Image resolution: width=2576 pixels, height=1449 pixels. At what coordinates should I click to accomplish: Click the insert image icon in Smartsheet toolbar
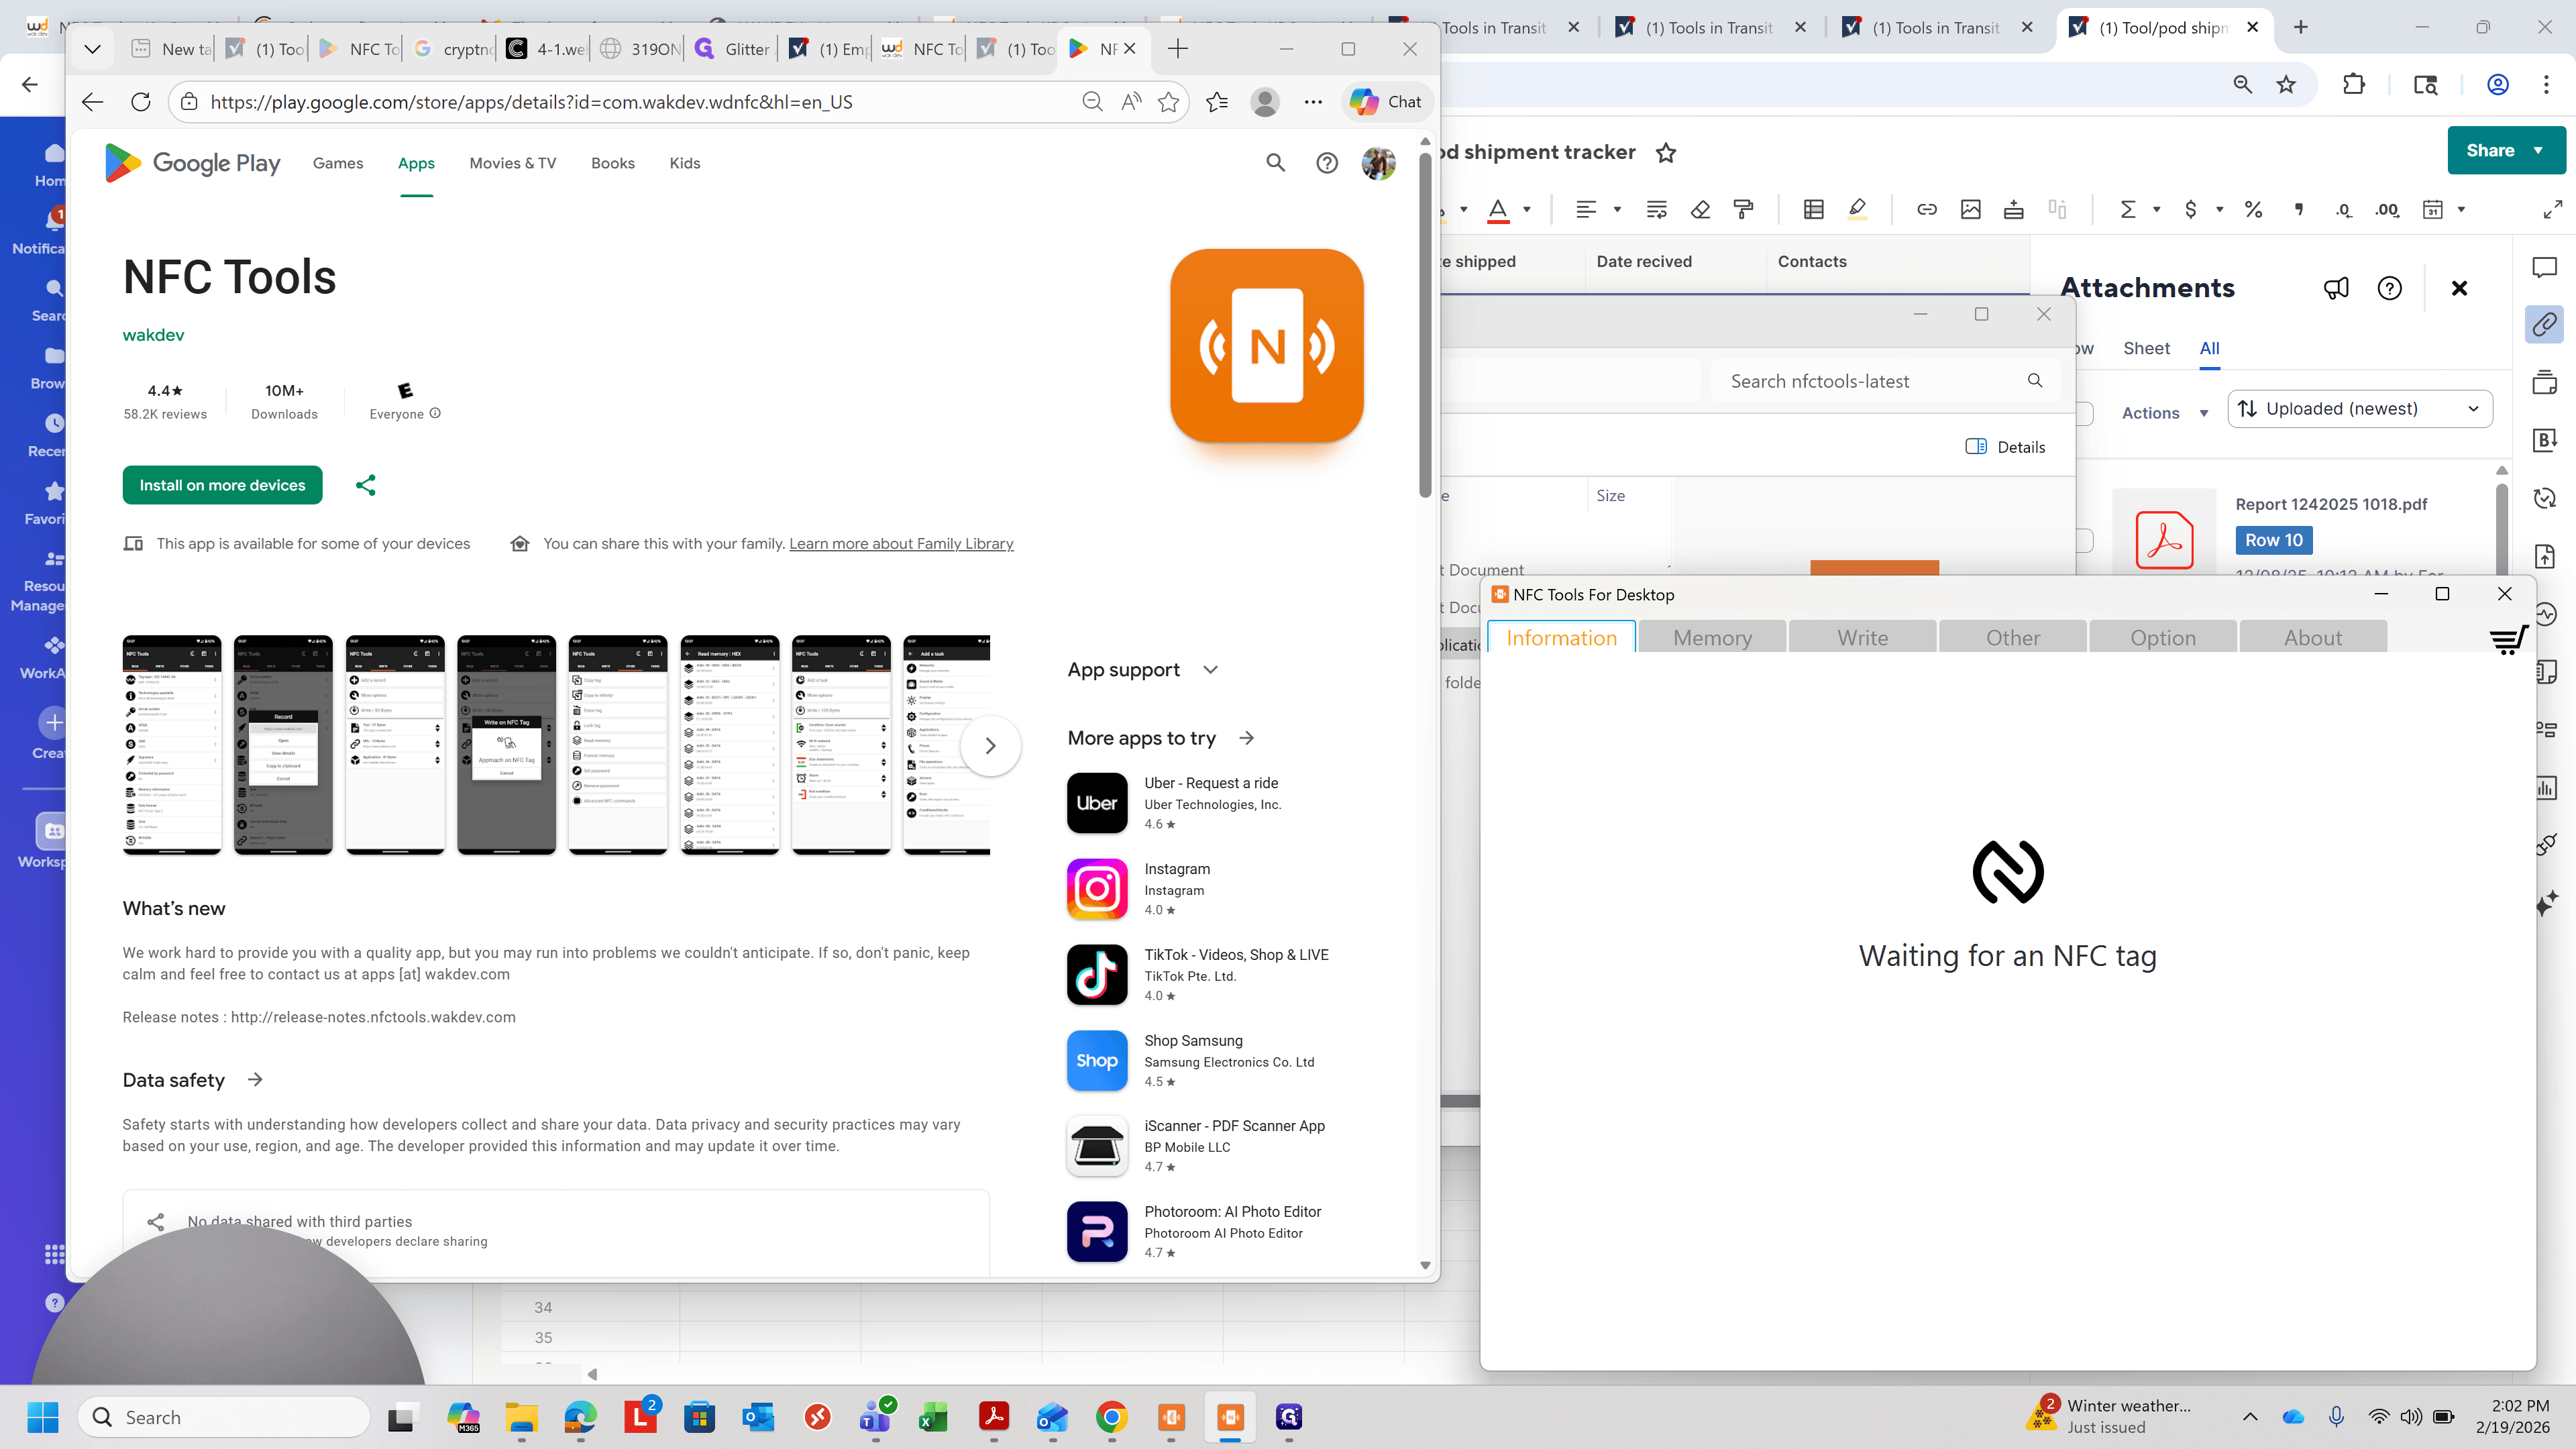point(1970,209)
